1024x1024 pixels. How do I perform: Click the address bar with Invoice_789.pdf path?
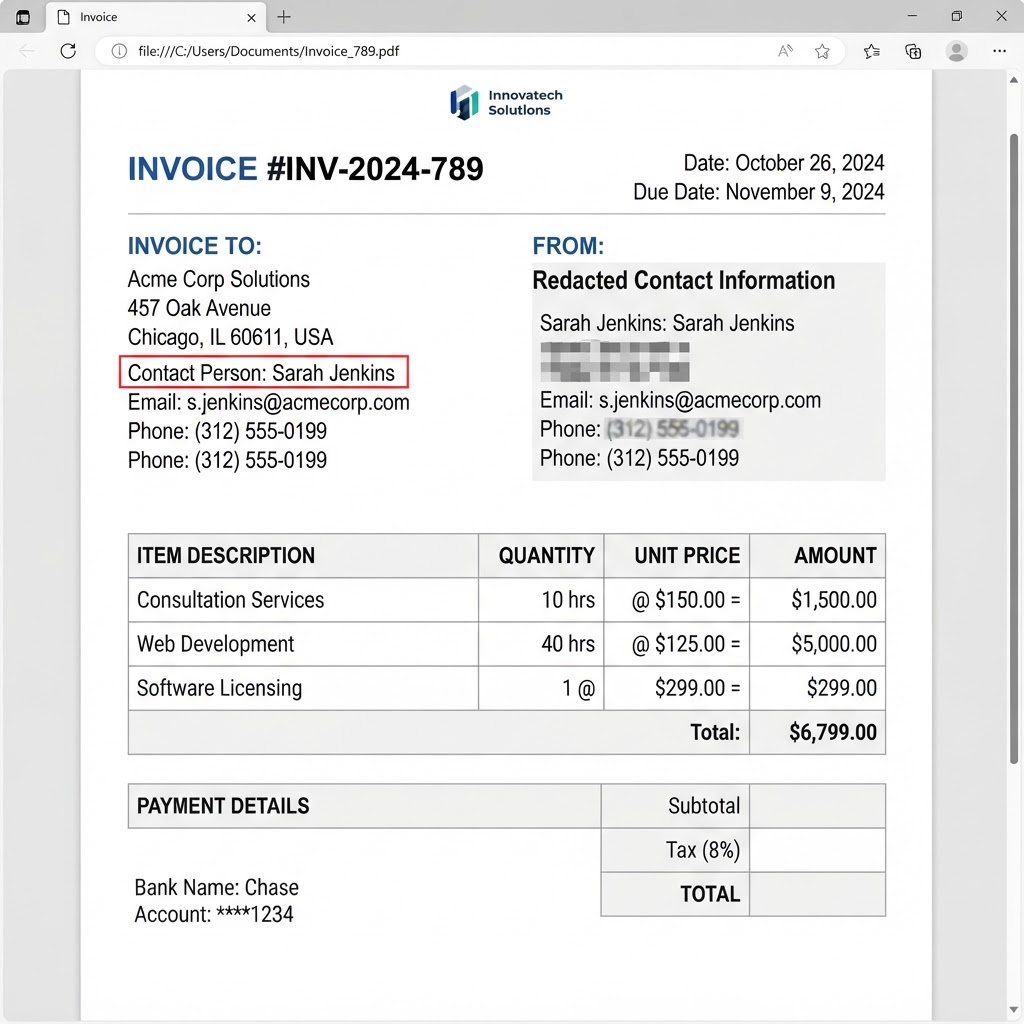click(x=444, y=51)
